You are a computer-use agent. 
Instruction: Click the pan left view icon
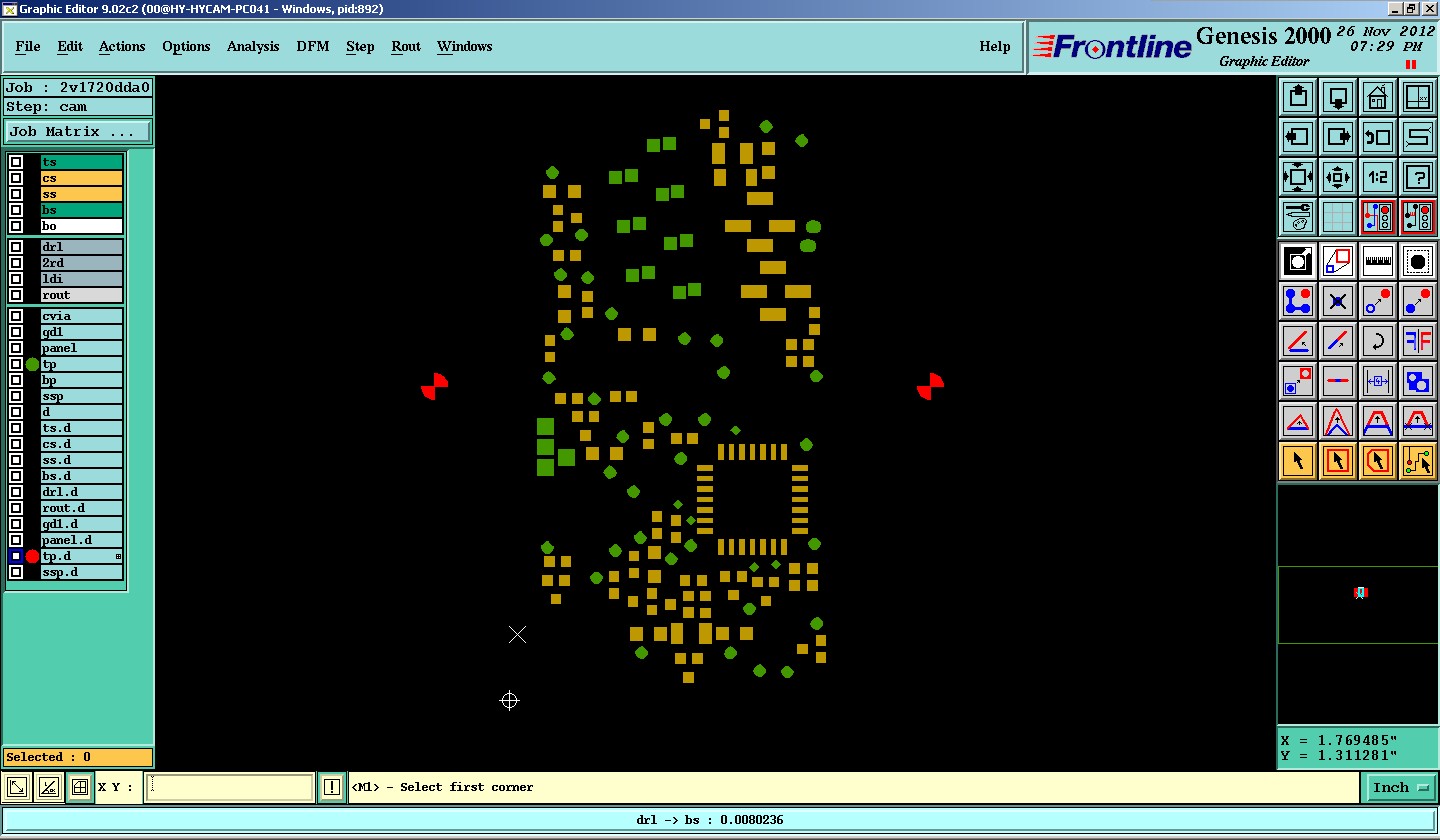tap(1298, 137)
